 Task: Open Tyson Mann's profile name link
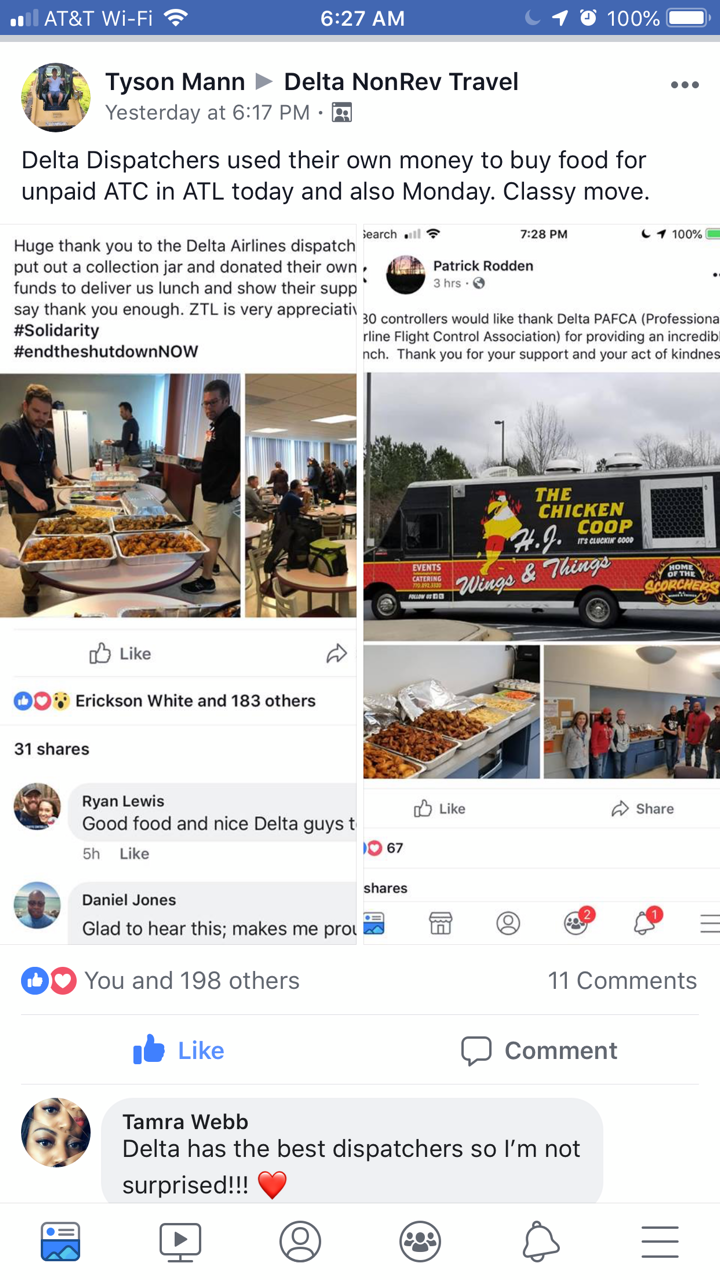tap(175, 82)
